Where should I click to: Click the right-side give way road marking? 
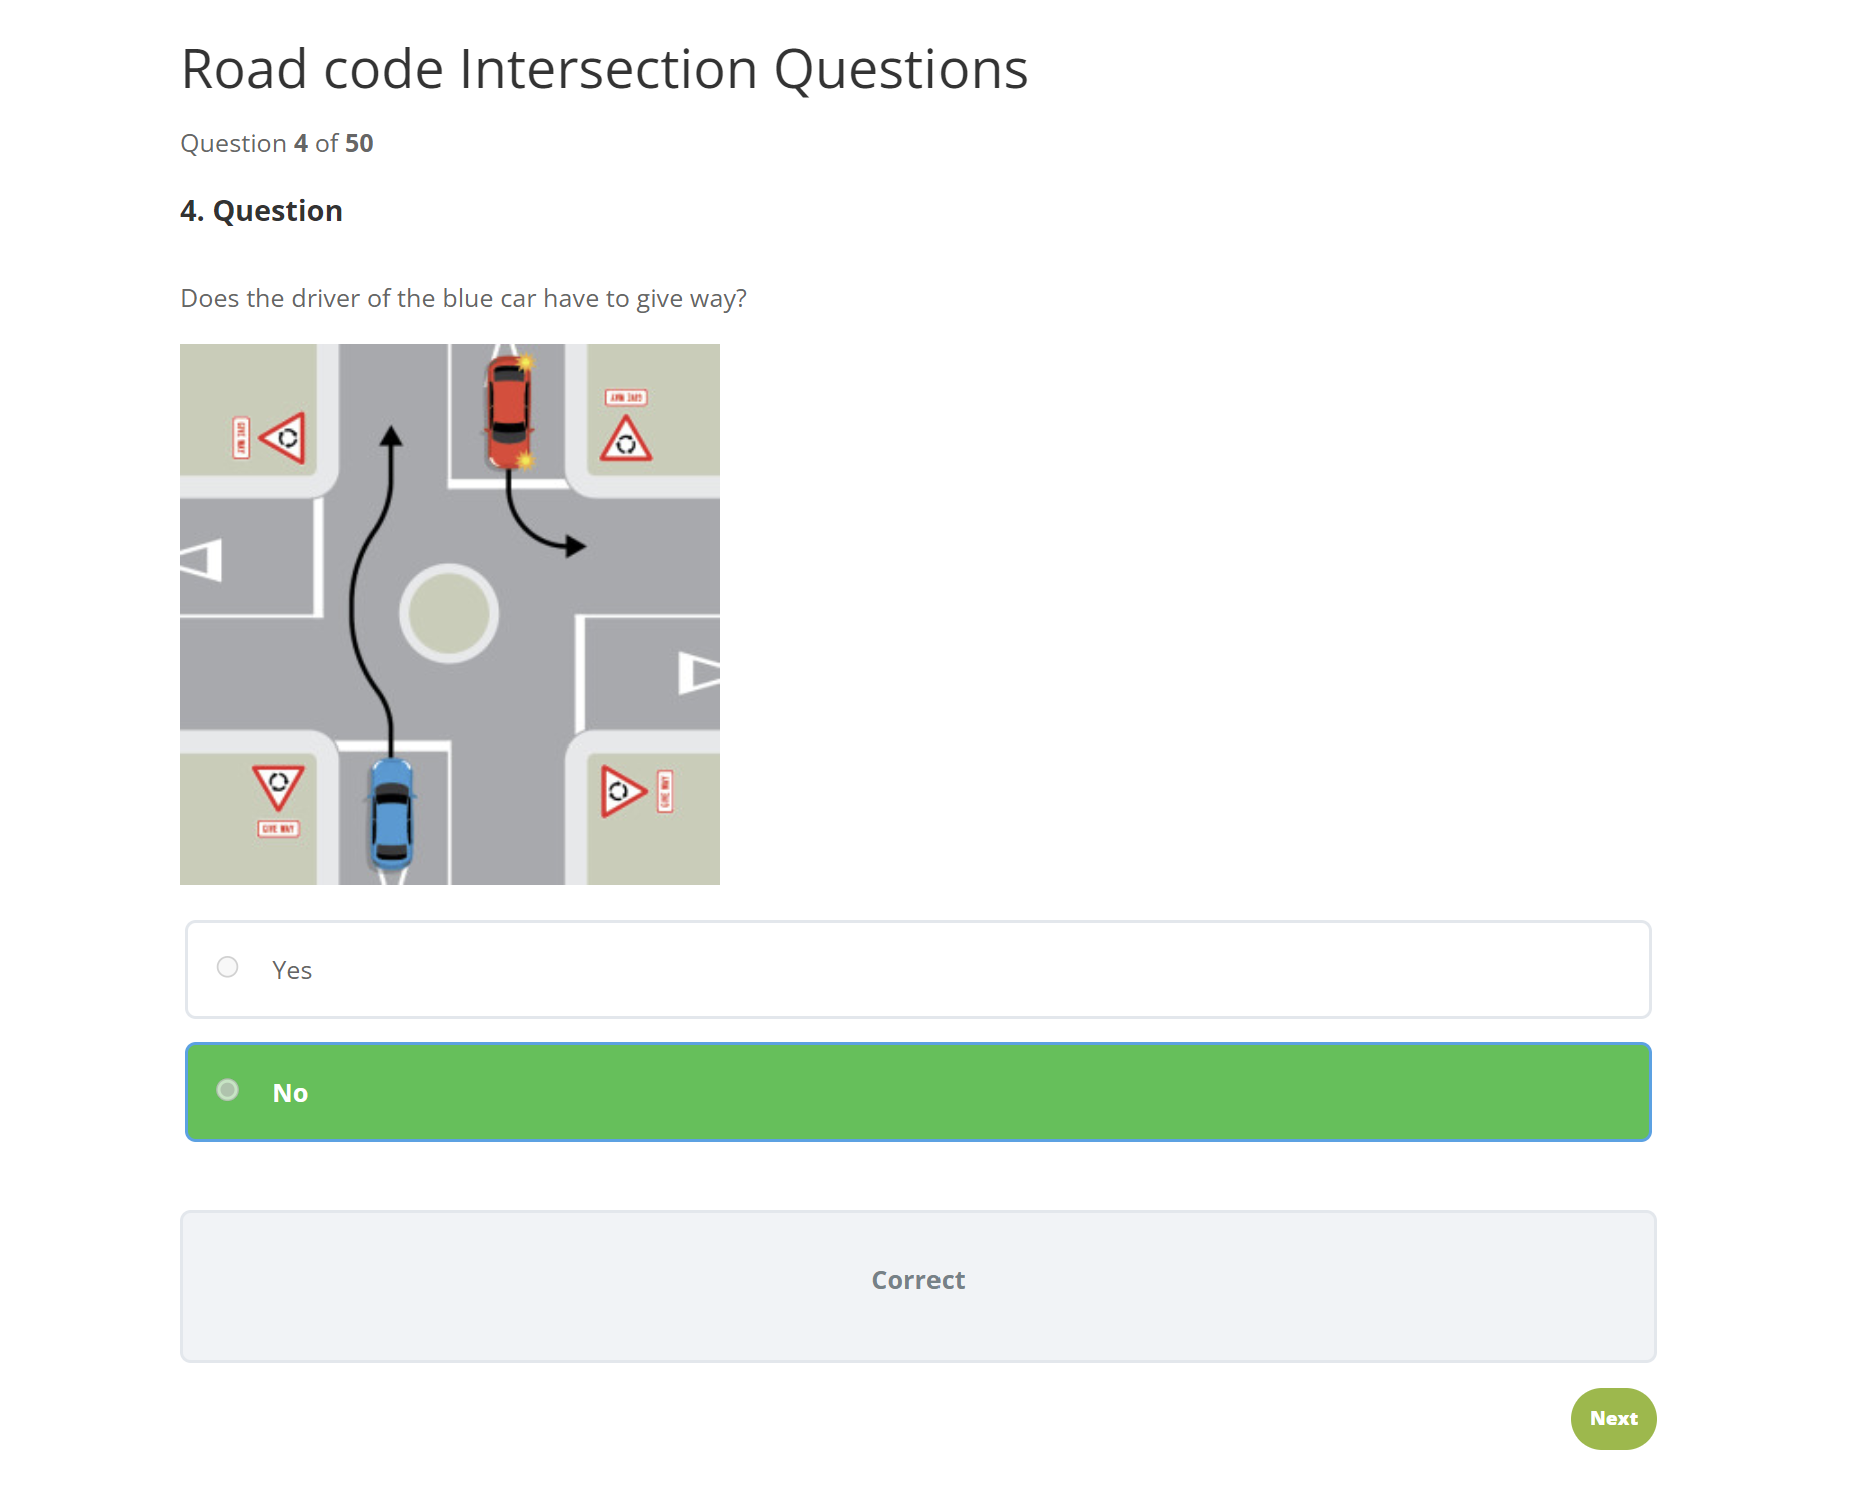(699, 672)
